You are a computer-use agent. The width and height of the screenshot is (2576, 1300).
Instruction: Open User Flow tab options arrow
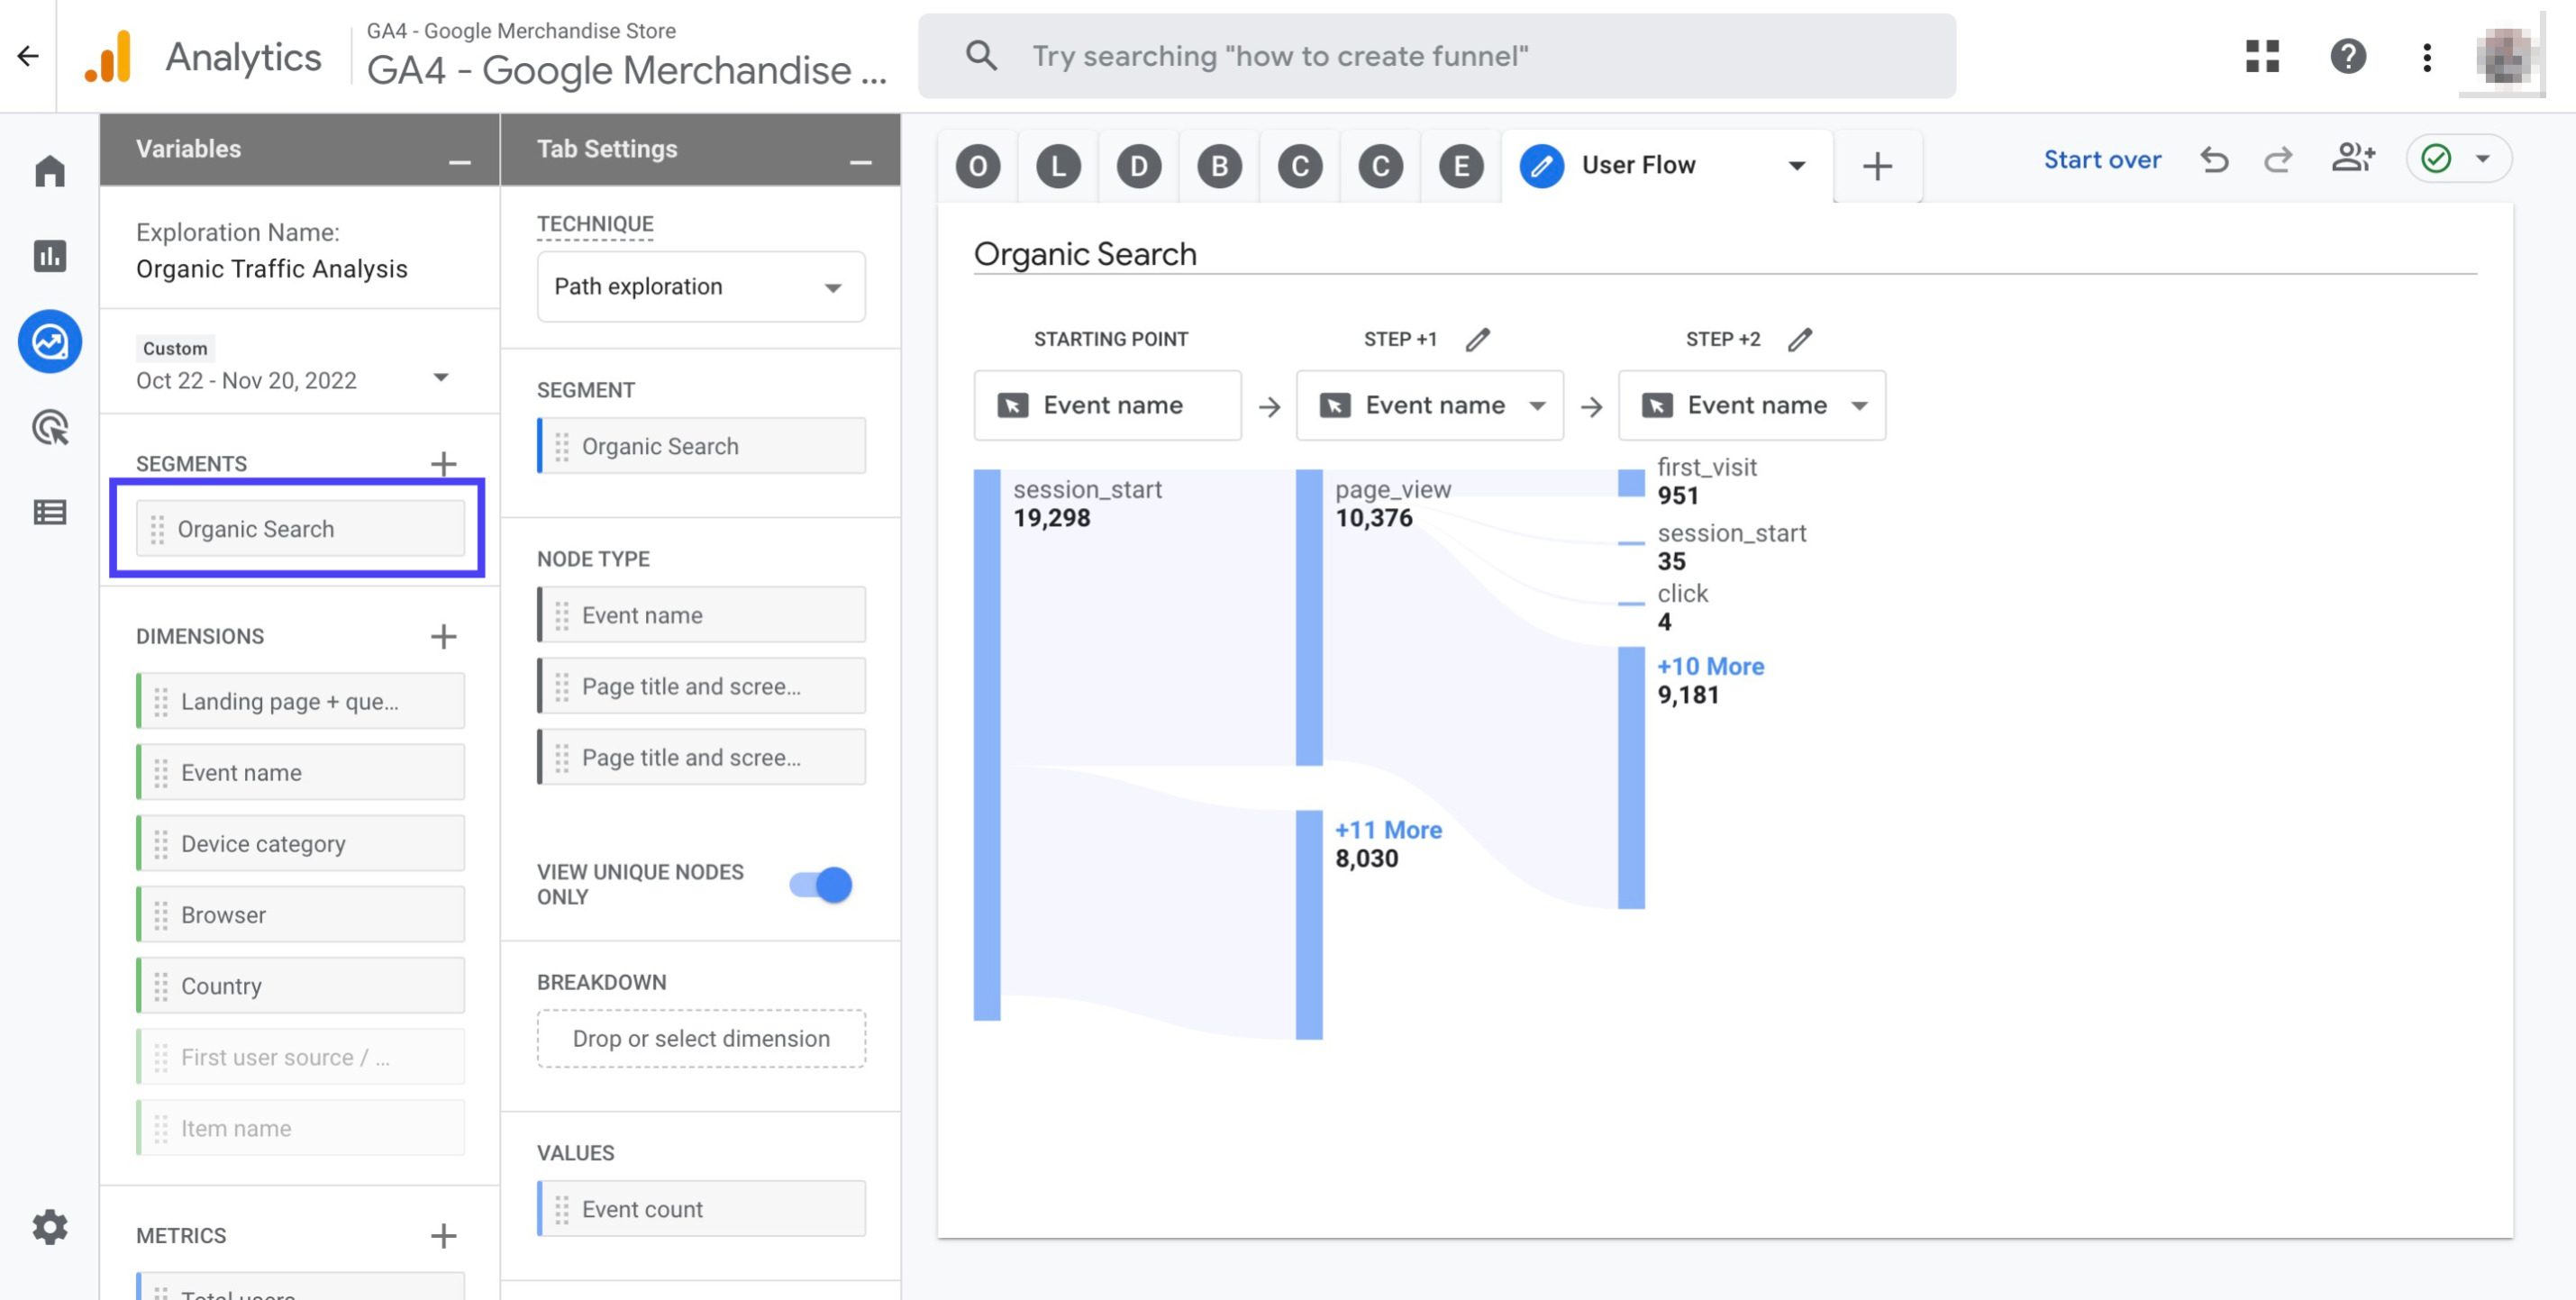(x=1797, y=165)
